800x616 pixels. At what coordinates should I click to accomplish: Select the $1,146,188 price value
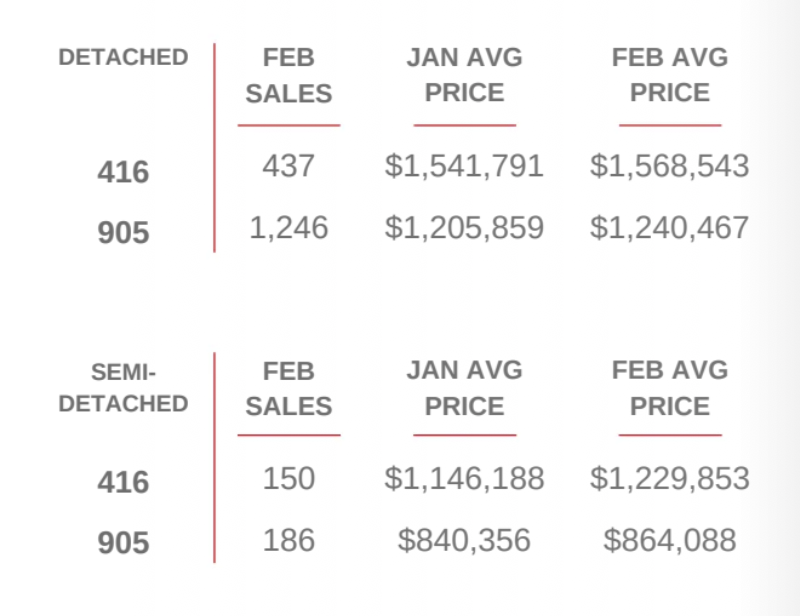click(464, 478)
